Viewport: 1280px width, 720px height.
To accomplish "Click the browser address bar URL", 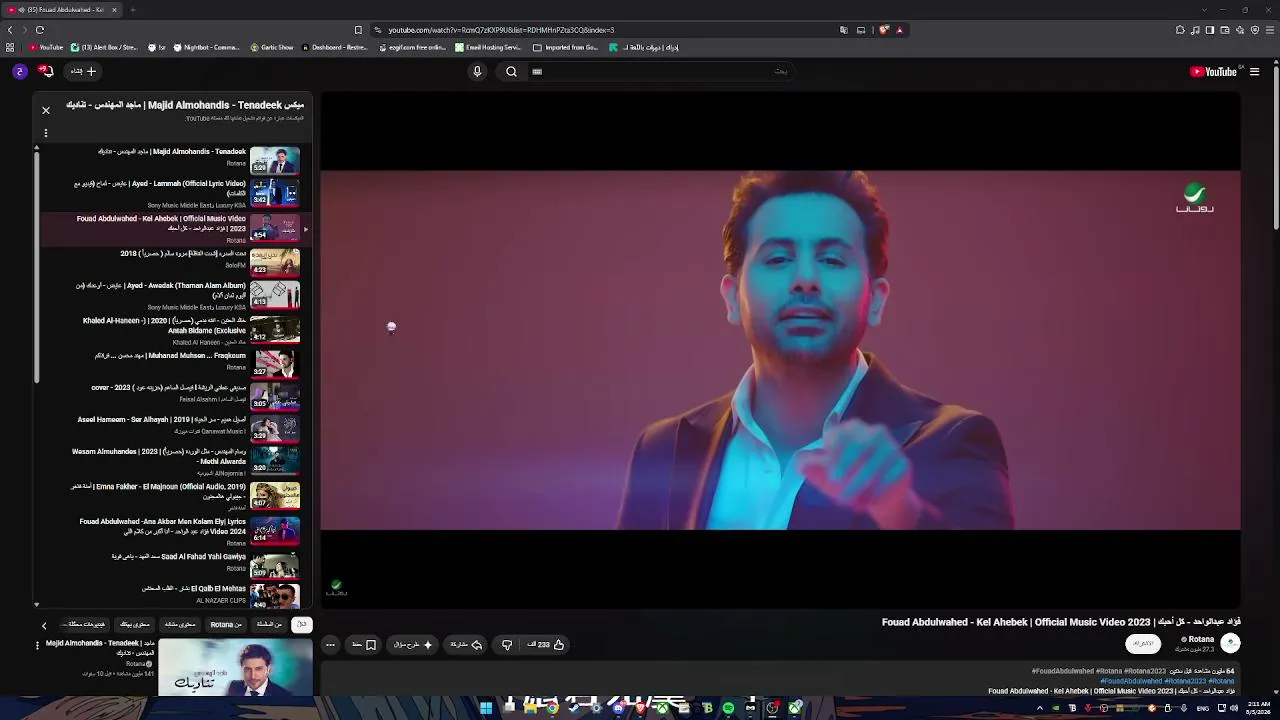I will 502,30.
